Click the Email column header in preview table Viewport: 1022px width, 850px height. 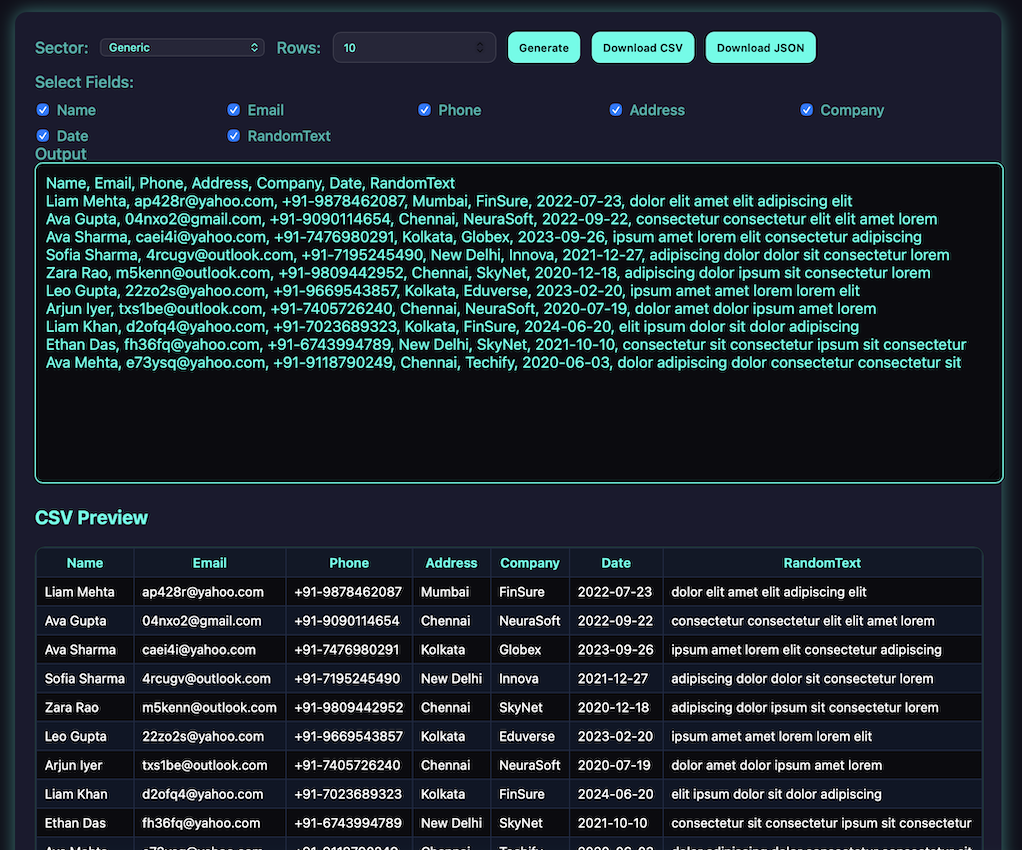pos(209,563)
